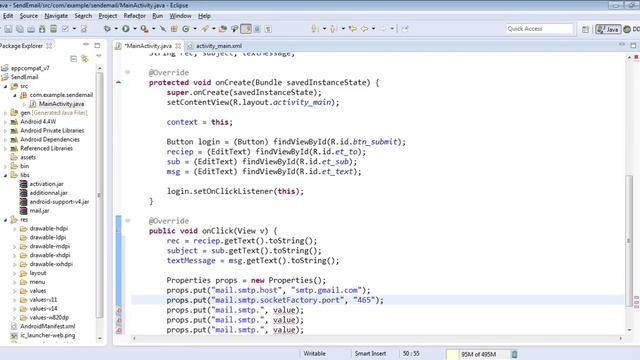Open New Java Class dropdown arrow

(x=195, y=29)
